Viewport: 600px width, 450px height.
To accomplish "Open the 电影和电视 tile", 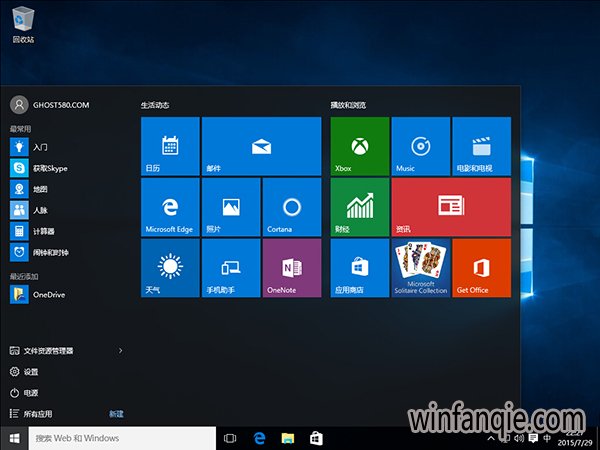I will (x=481, y=146).
